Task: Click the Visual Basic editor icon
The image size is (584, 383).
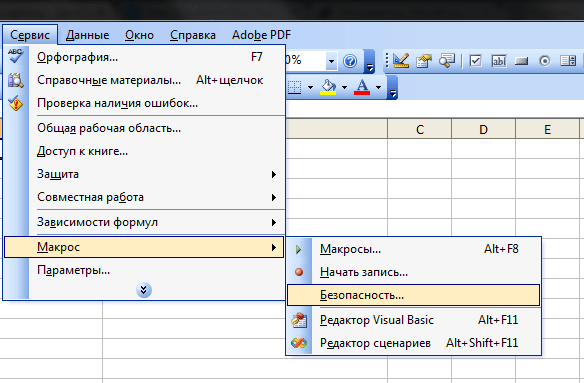Action: point(299,320)
